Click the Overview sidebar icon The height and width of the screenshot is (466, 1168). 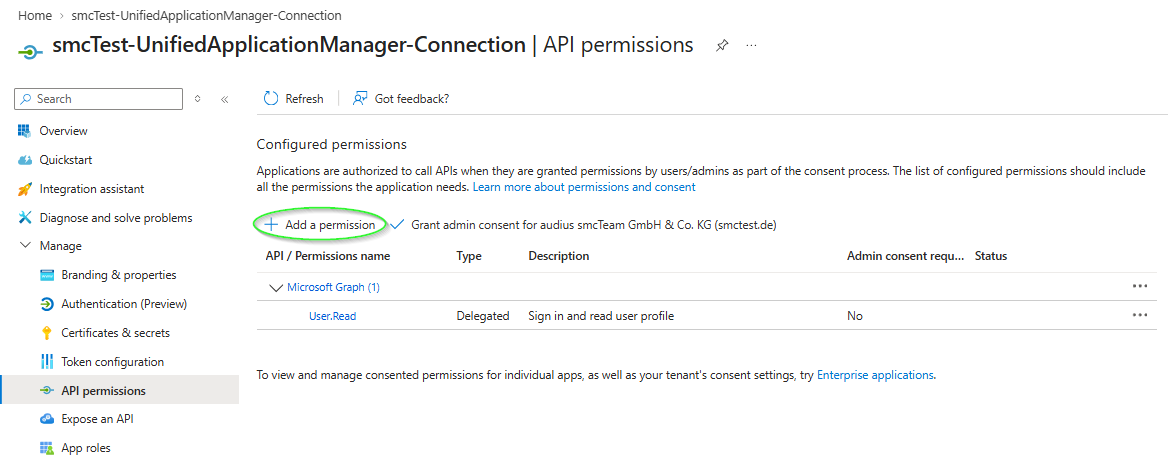(x=25, y=131)
